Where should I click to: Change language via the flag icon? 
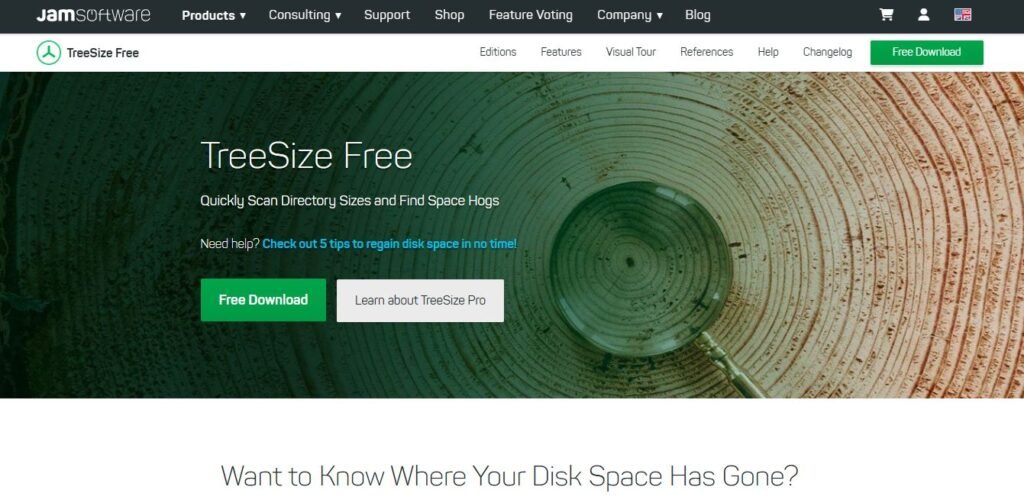click(963, 14)
